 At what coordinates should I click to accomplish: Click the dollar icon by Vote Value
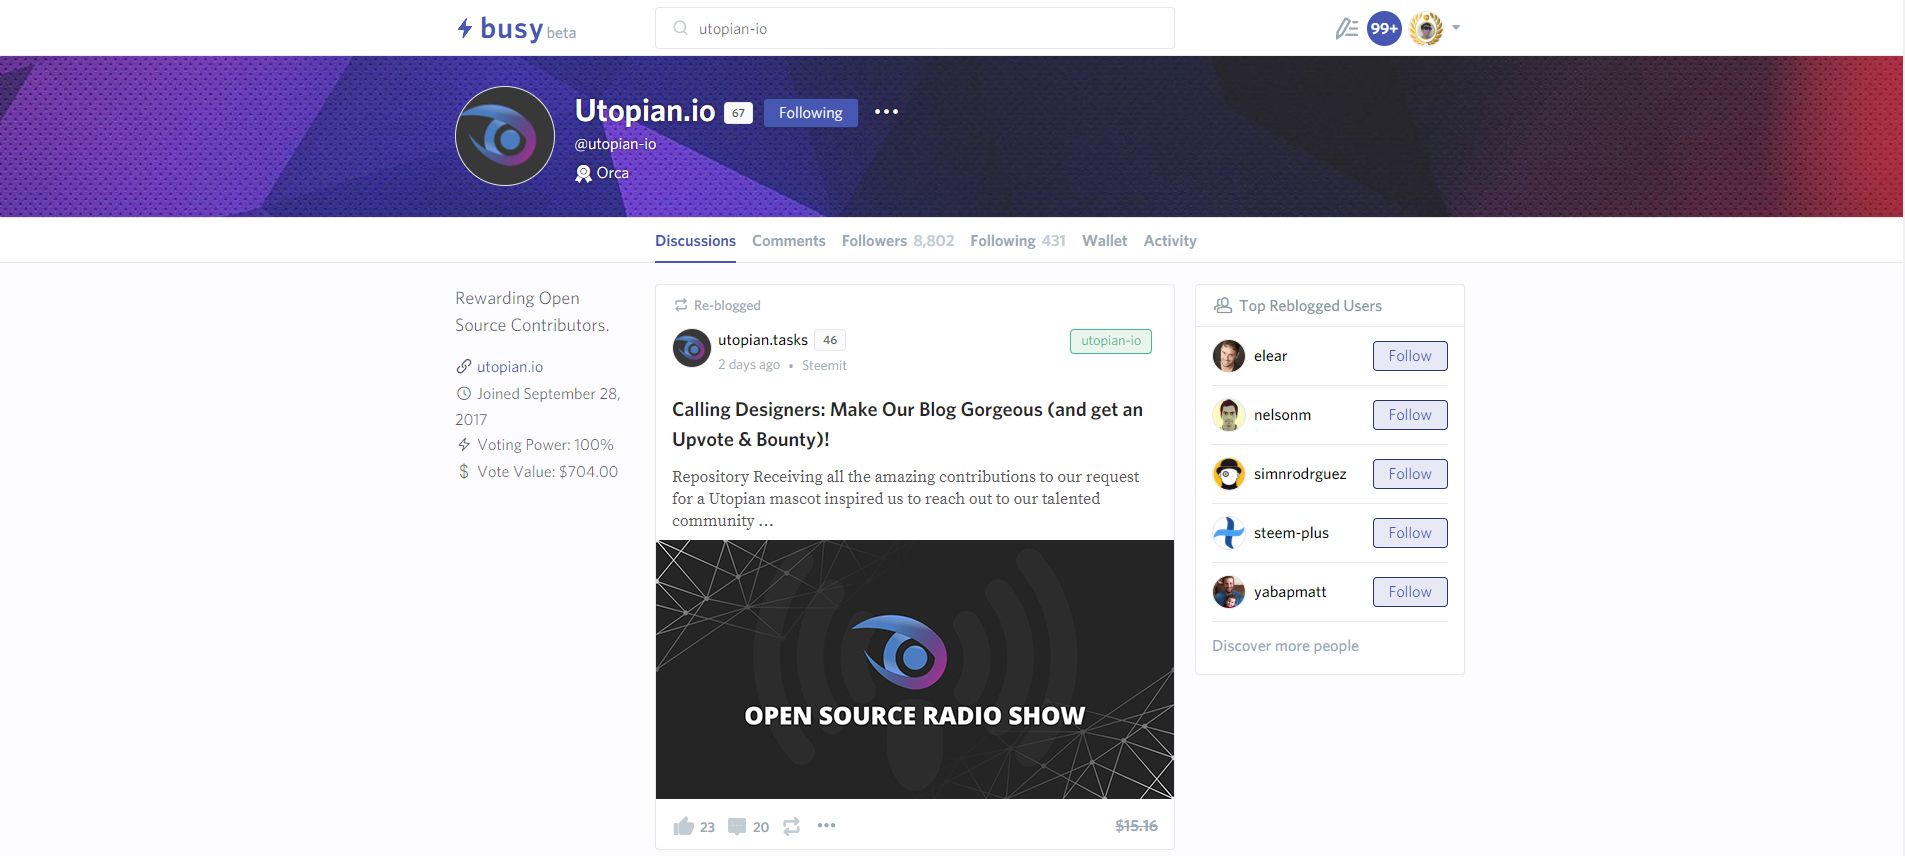[x=464, y=472]
